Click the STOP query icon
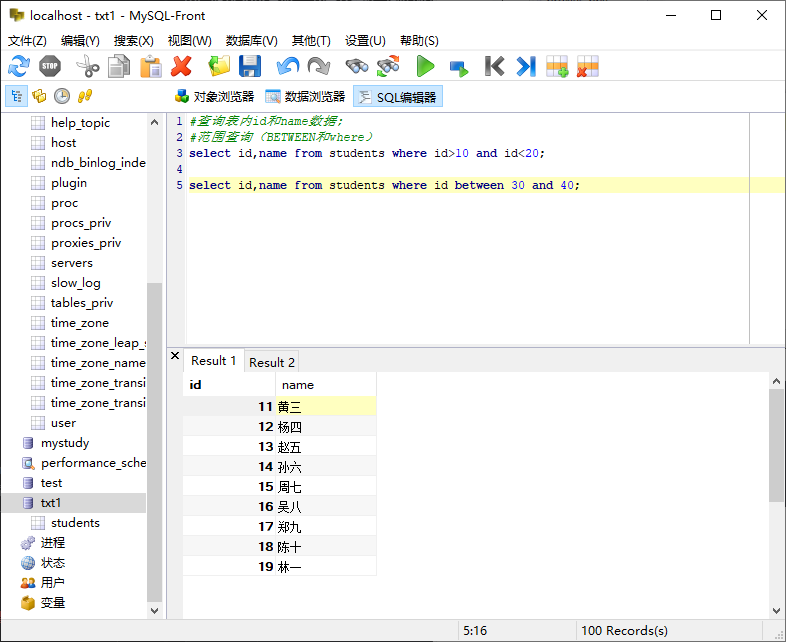The height and width of the screenshot is (642, 786). 50,66
